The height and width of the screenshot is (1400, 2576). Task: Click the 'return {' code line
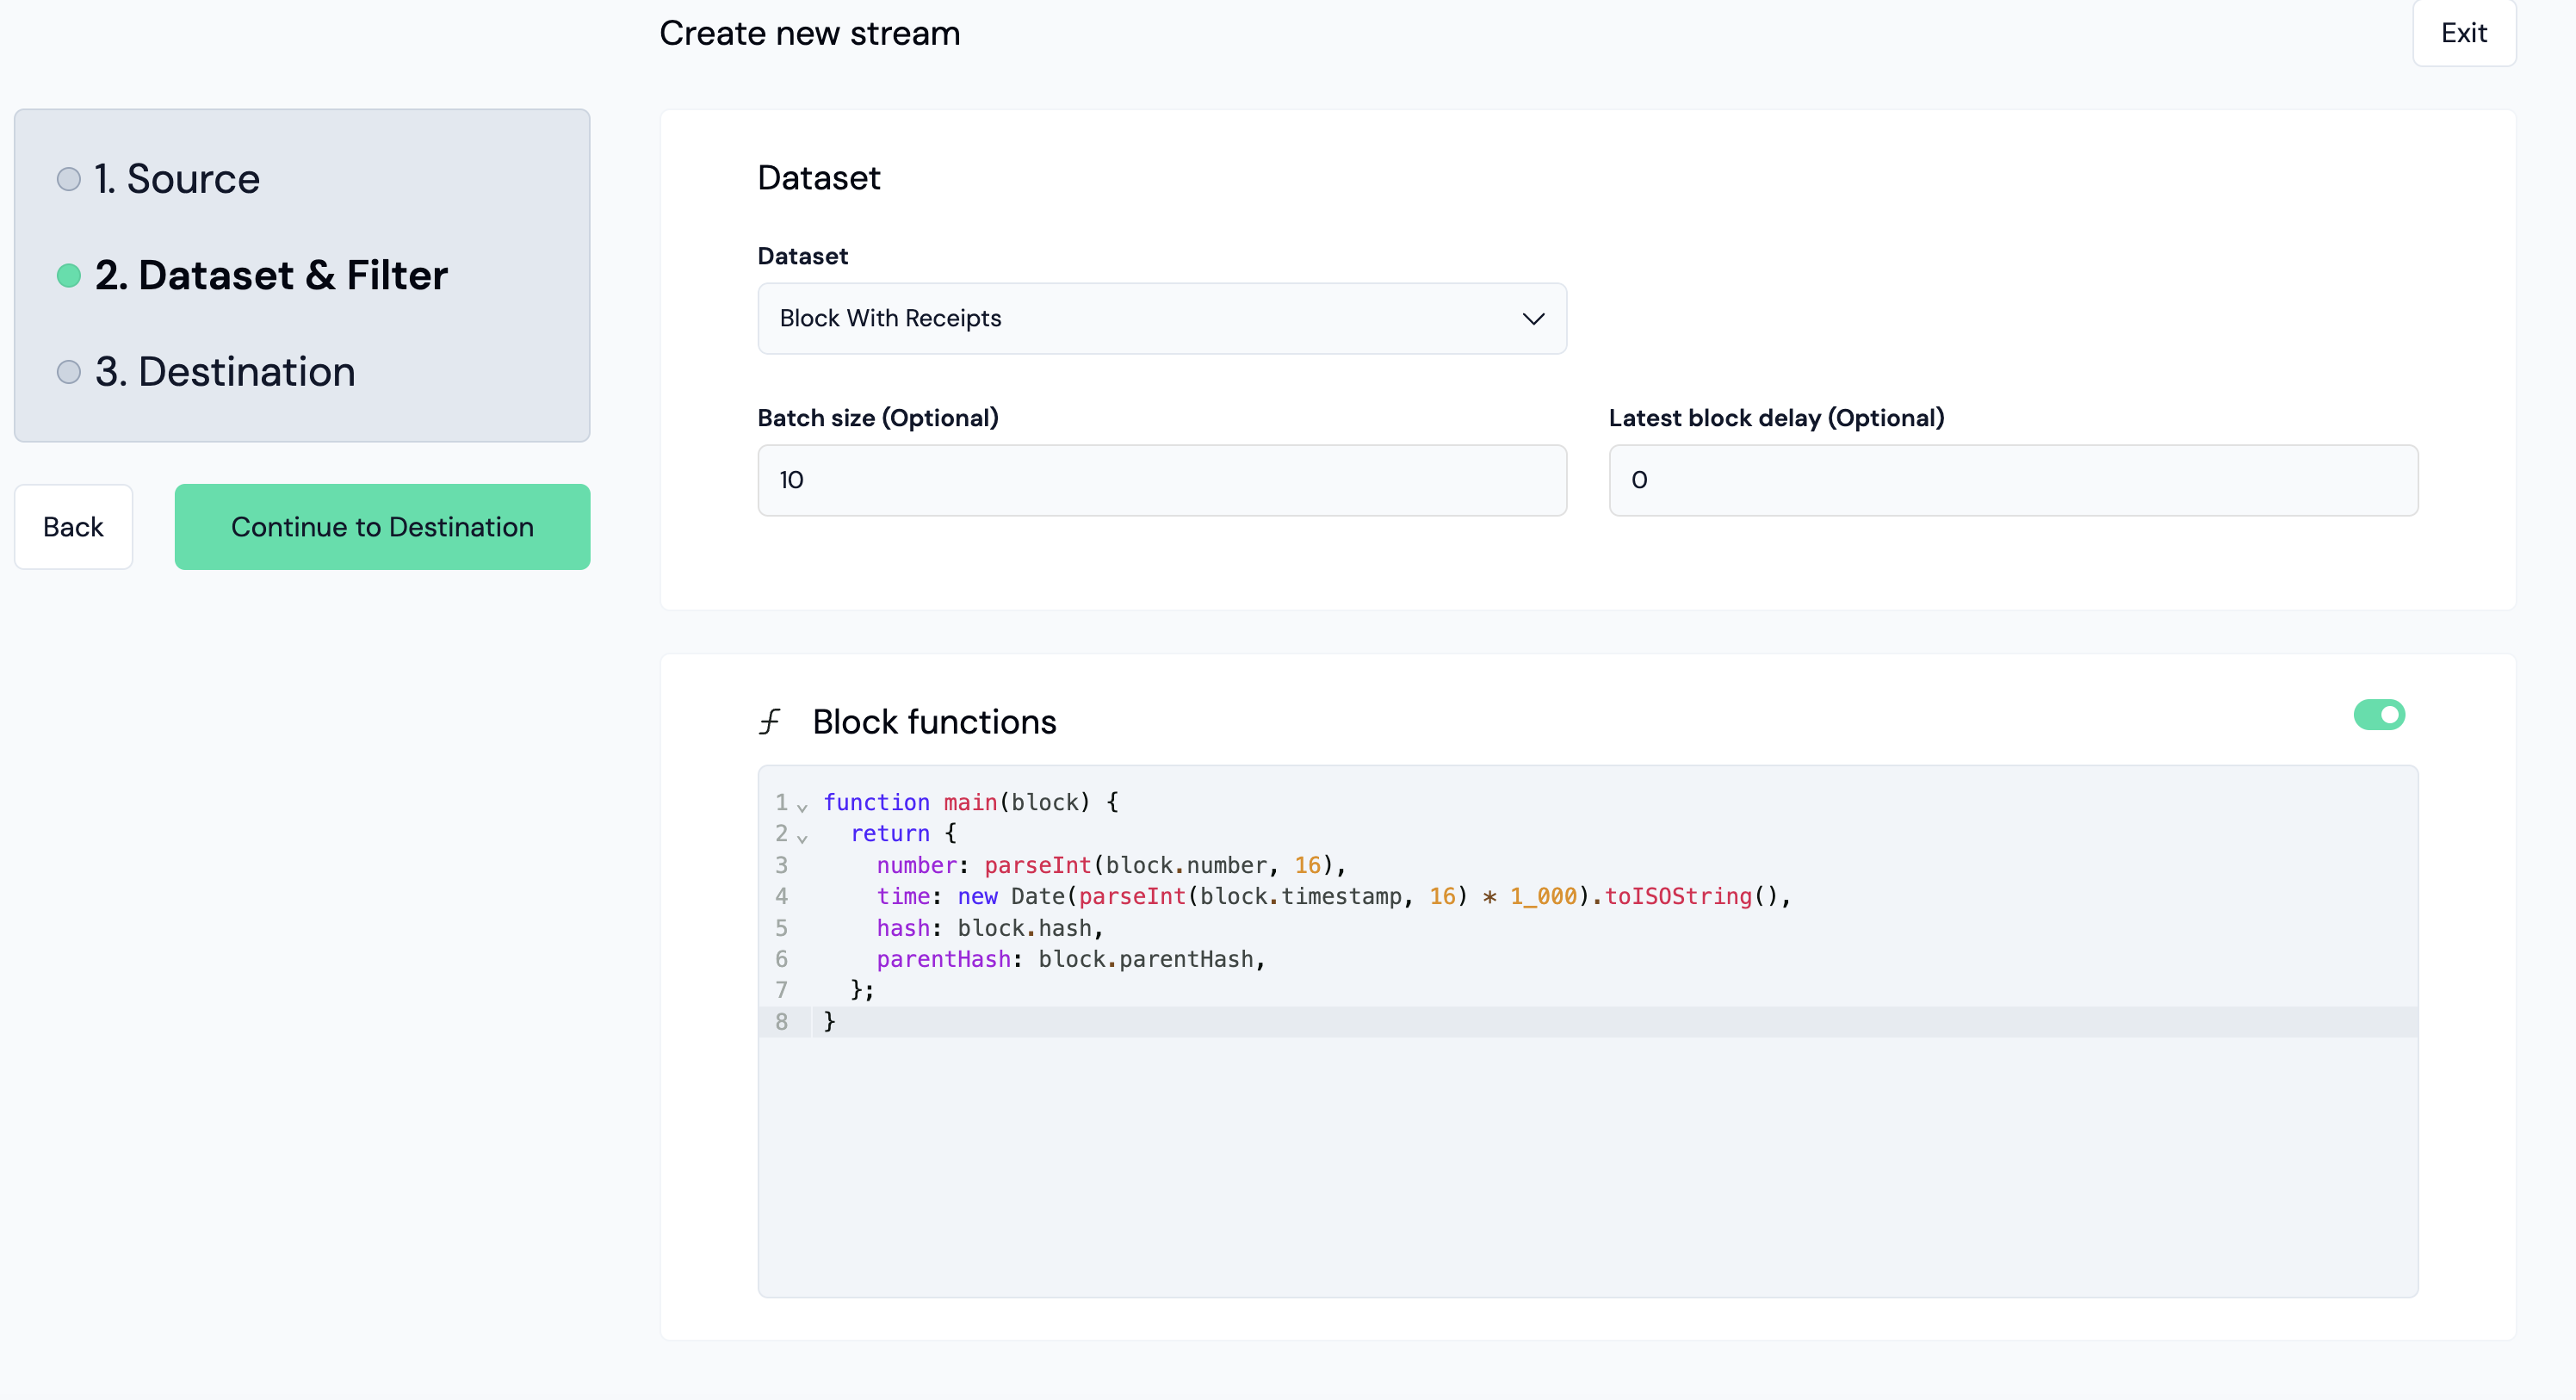click(x=903, y=833)
